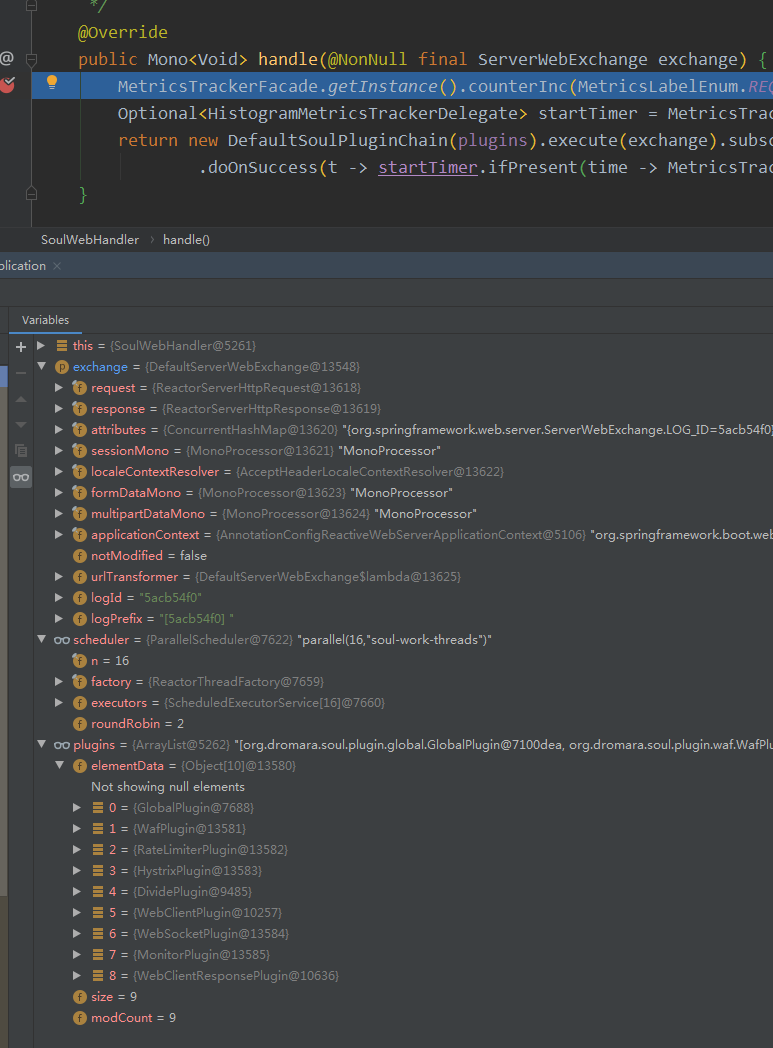
Task: Expand element 2 RateLimiterPlugin
Action: 77,849
